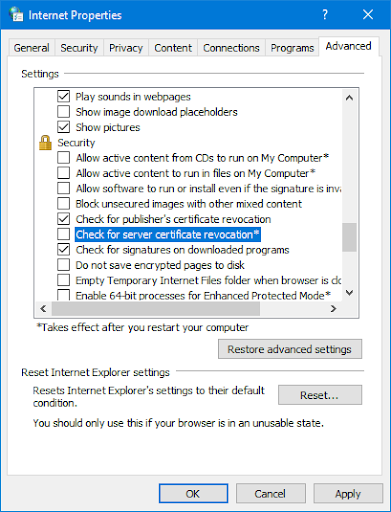Click the Apply button
The height and width of the screenshot is (512, 391).
pyautogui.click(x=348, y=494)
